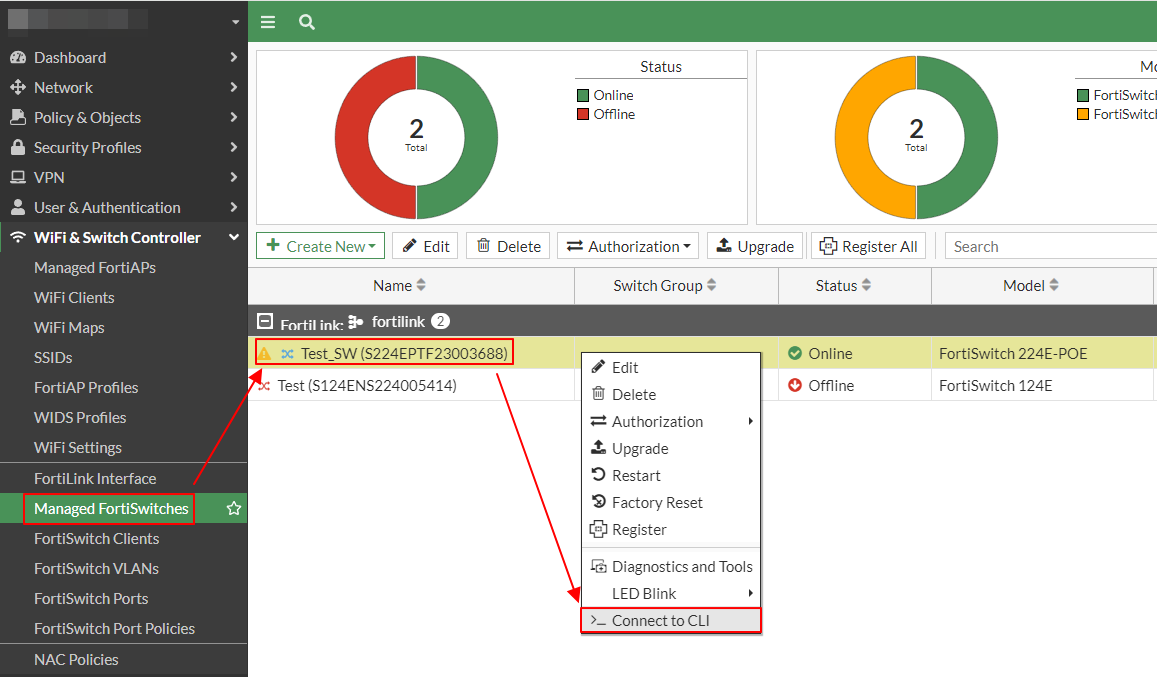This screenshot has height=677, width=1157.
Task: Choose Register in the context menu
Action: (x=671, y=529)
